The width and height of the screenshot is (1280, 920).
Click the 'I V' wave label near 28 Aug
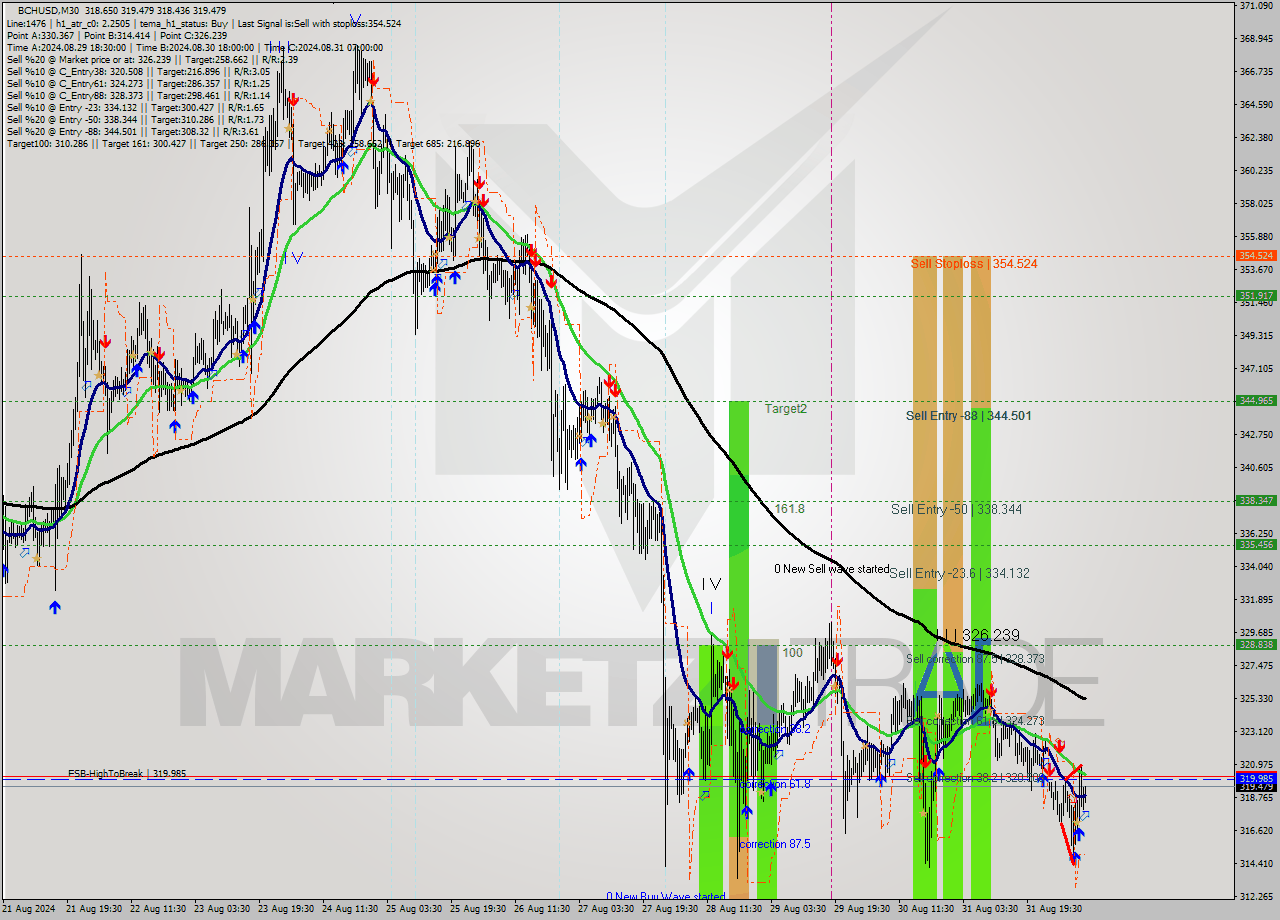(710, 584)
